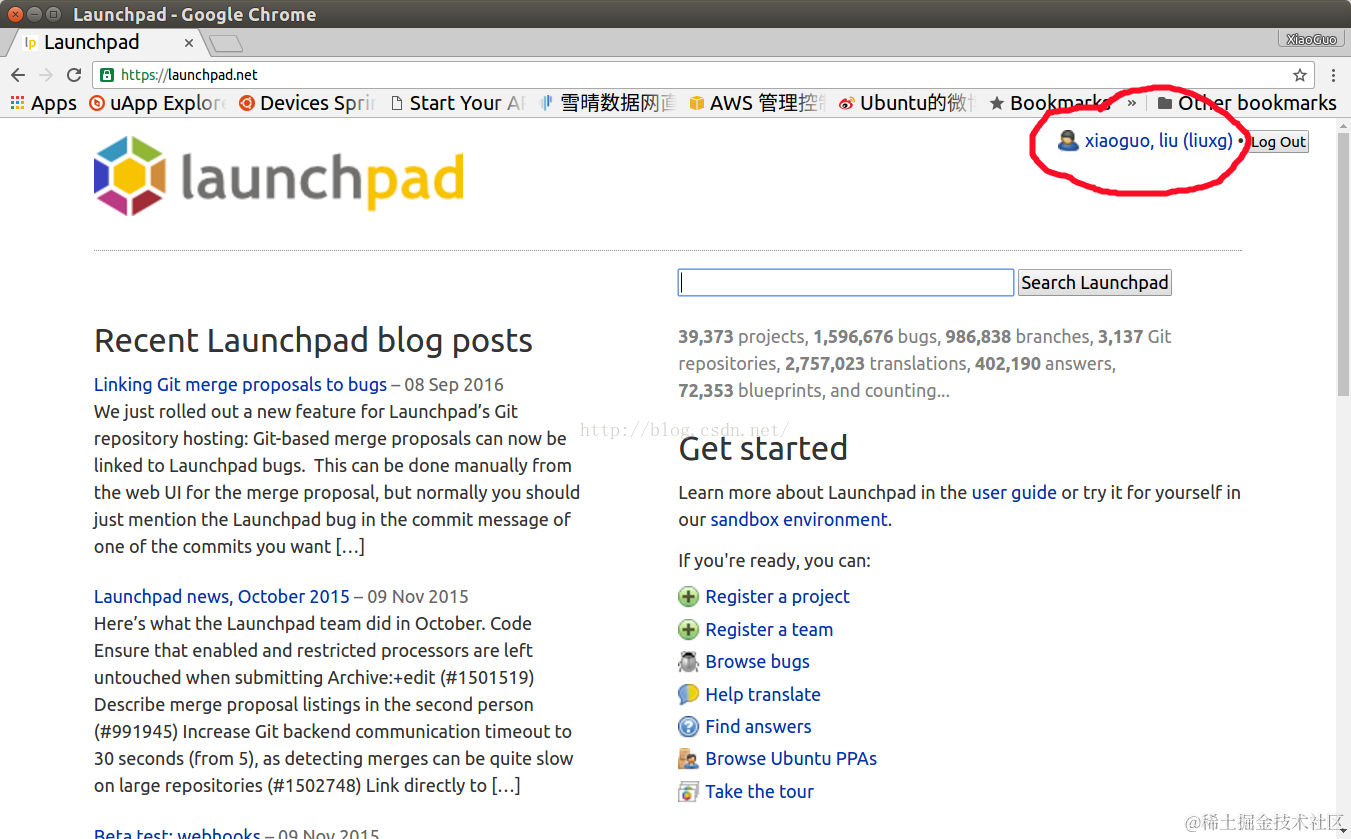
Task: Open the 雪晴数据网 bookmark
Action: [x=607, y=103]
